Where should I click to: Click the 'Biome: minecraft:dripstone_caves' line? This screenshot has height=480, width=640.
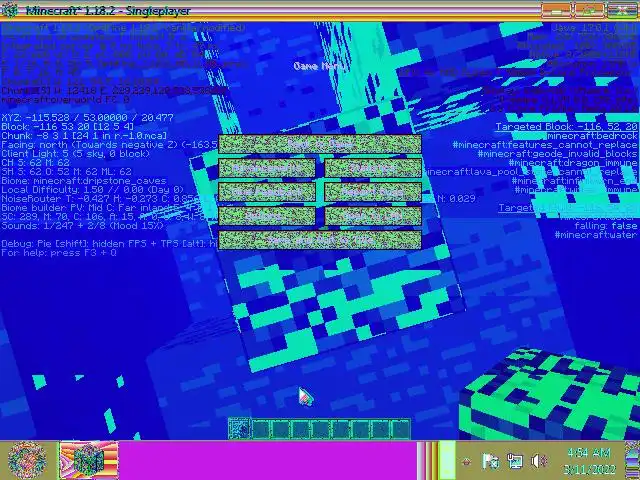point(84,180)
